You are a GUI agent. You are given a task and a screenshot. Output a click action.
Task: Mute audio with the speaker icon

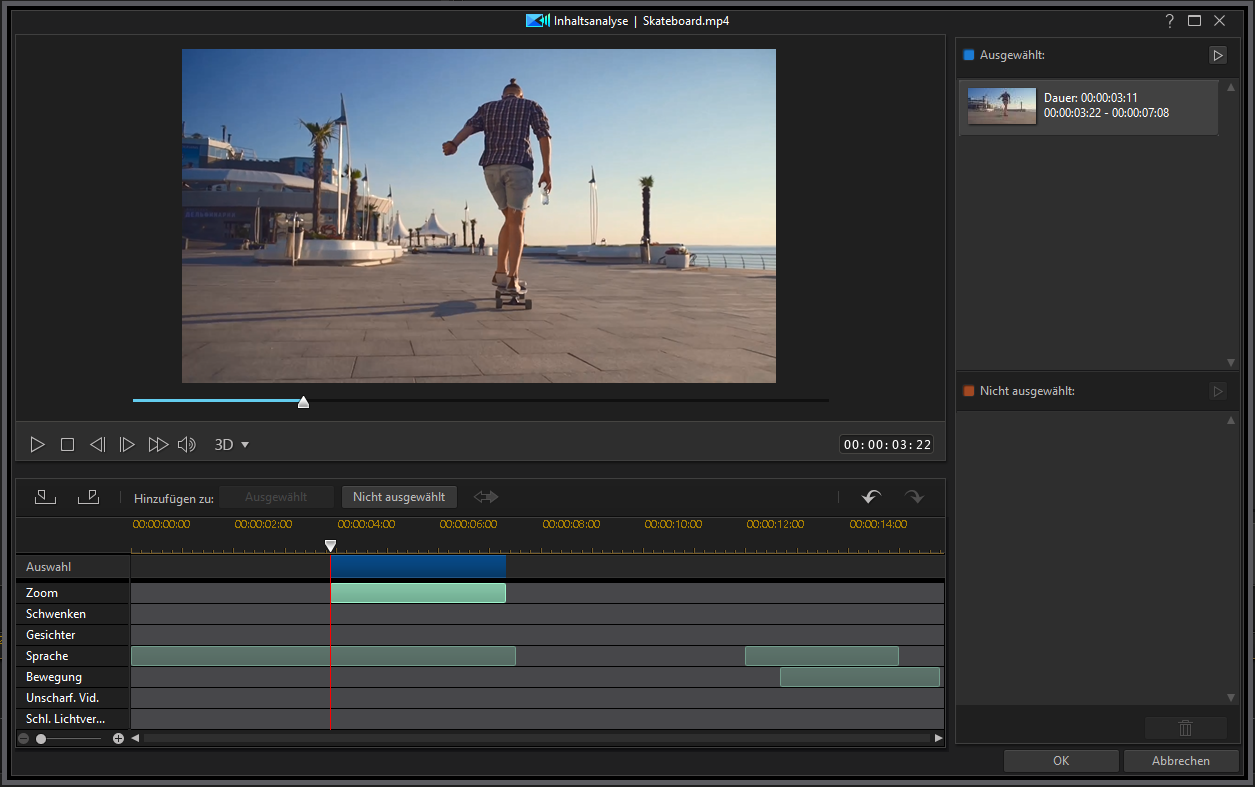click(186, 444)
